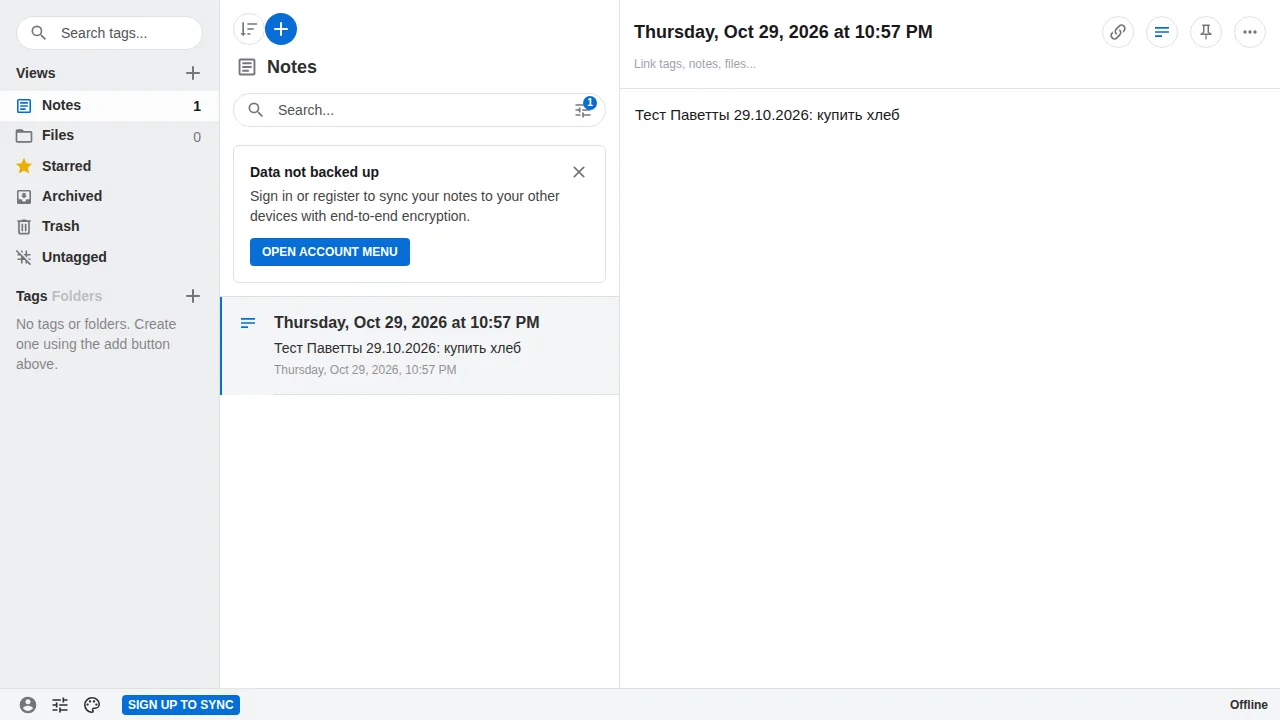This screenshot has width=1280, height=720.
Task: Open the note options ellipsis menu
Action: tap(1250, 32)
